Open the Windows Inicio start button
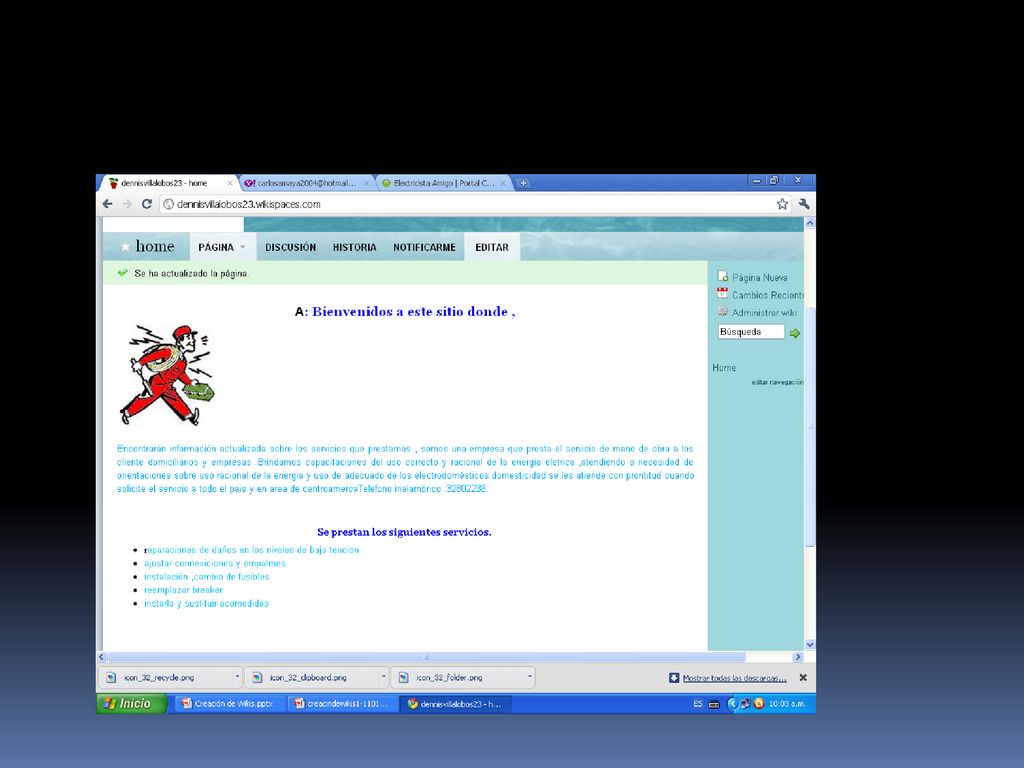1024x768 pixels. pyautogui.click(x=132, y=703)
